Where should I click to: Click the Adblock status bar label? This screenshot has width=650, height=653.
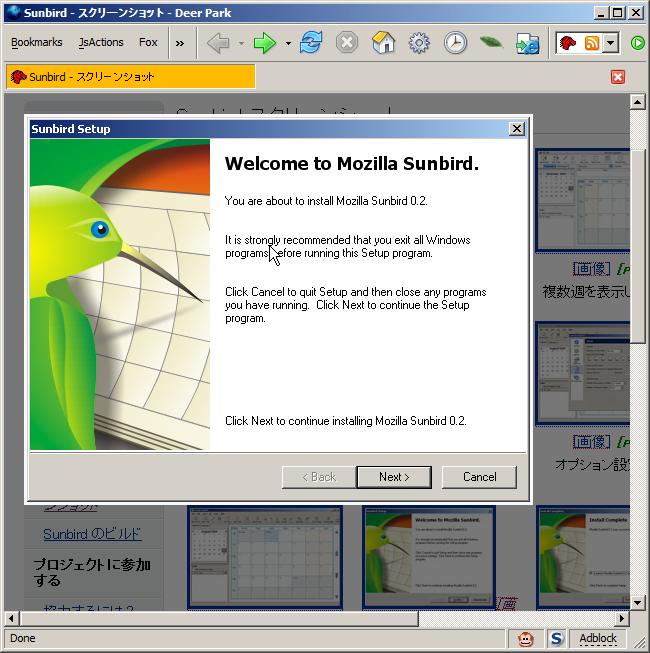click(598, 638)
